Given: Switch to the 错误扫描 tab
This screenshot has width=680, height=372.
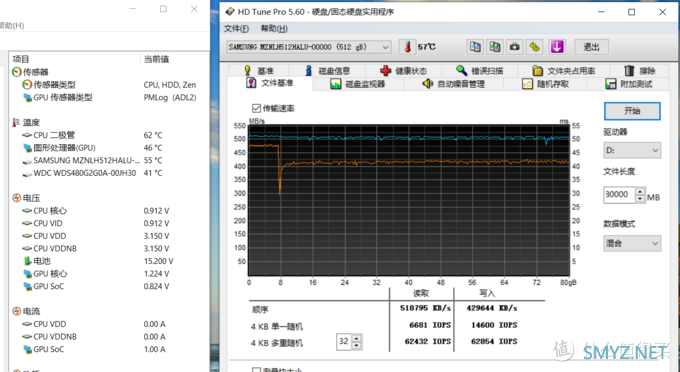Looking at the screenshot, I should coord(480,71).
